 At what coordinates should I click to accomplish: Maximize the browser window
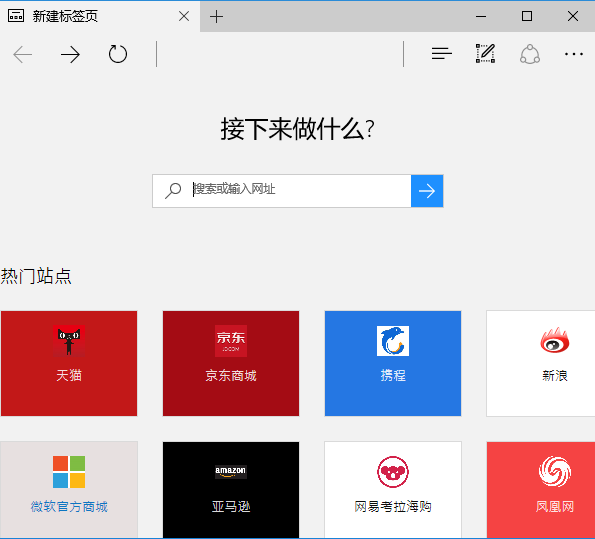coord(527,16)
